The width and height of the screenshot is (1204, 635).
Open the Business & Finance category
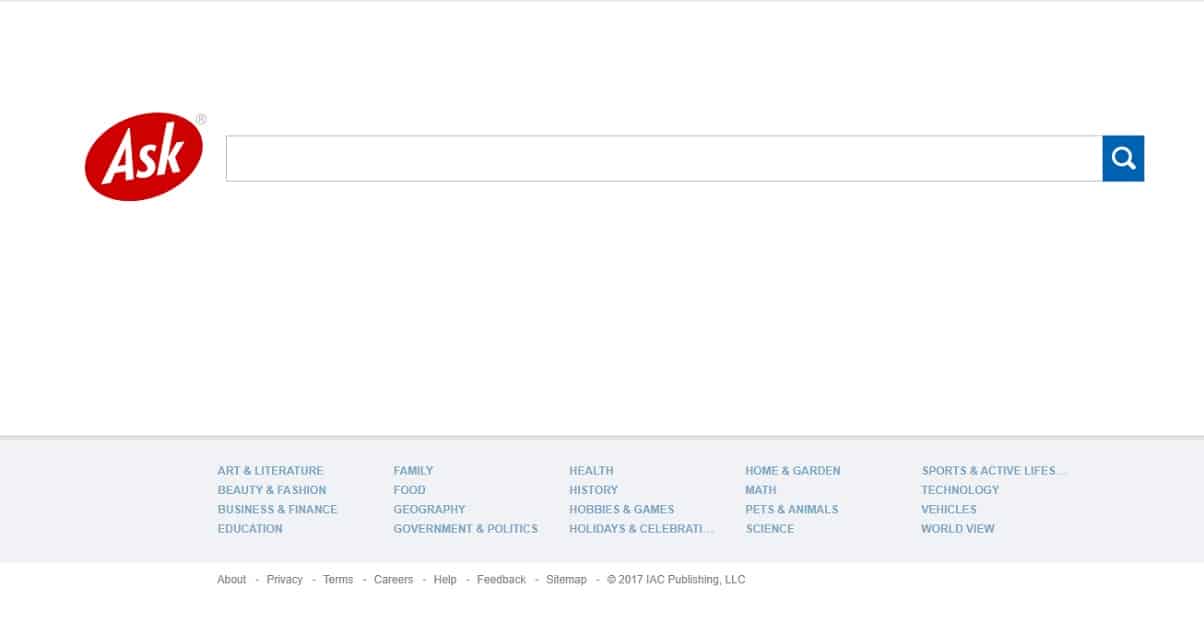(277, 509)
